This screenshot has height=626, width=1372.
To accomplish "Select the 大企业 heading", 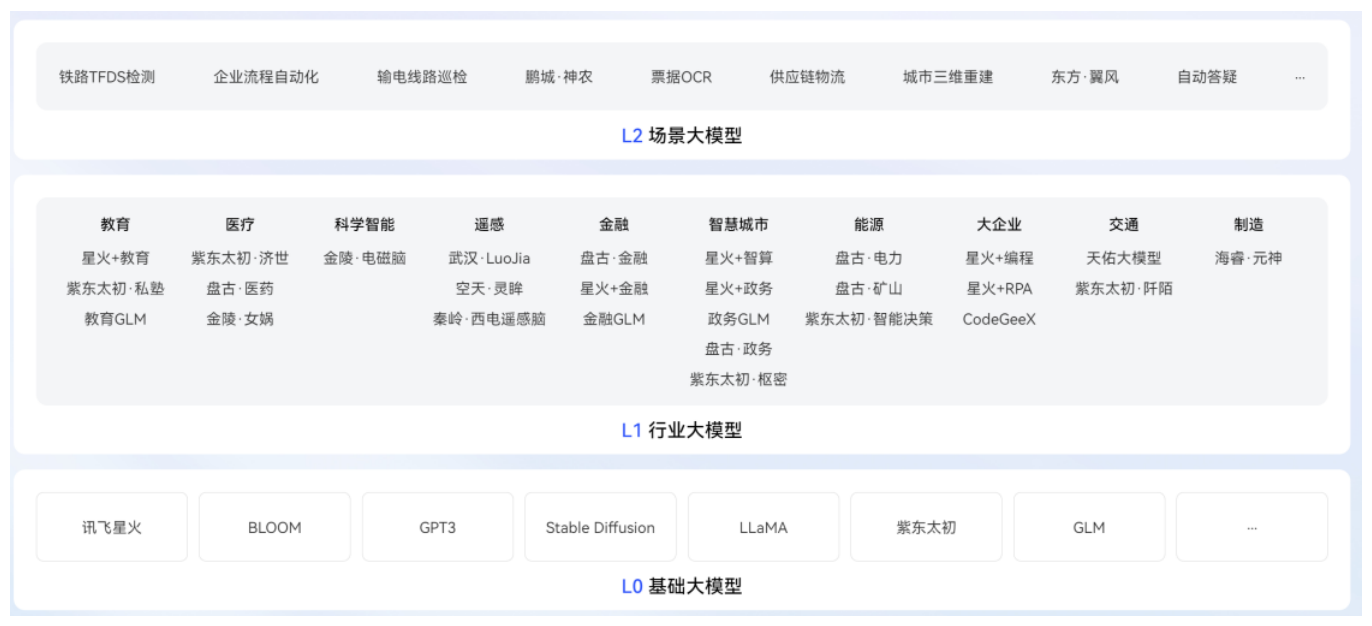I will [x=999, y=225].
